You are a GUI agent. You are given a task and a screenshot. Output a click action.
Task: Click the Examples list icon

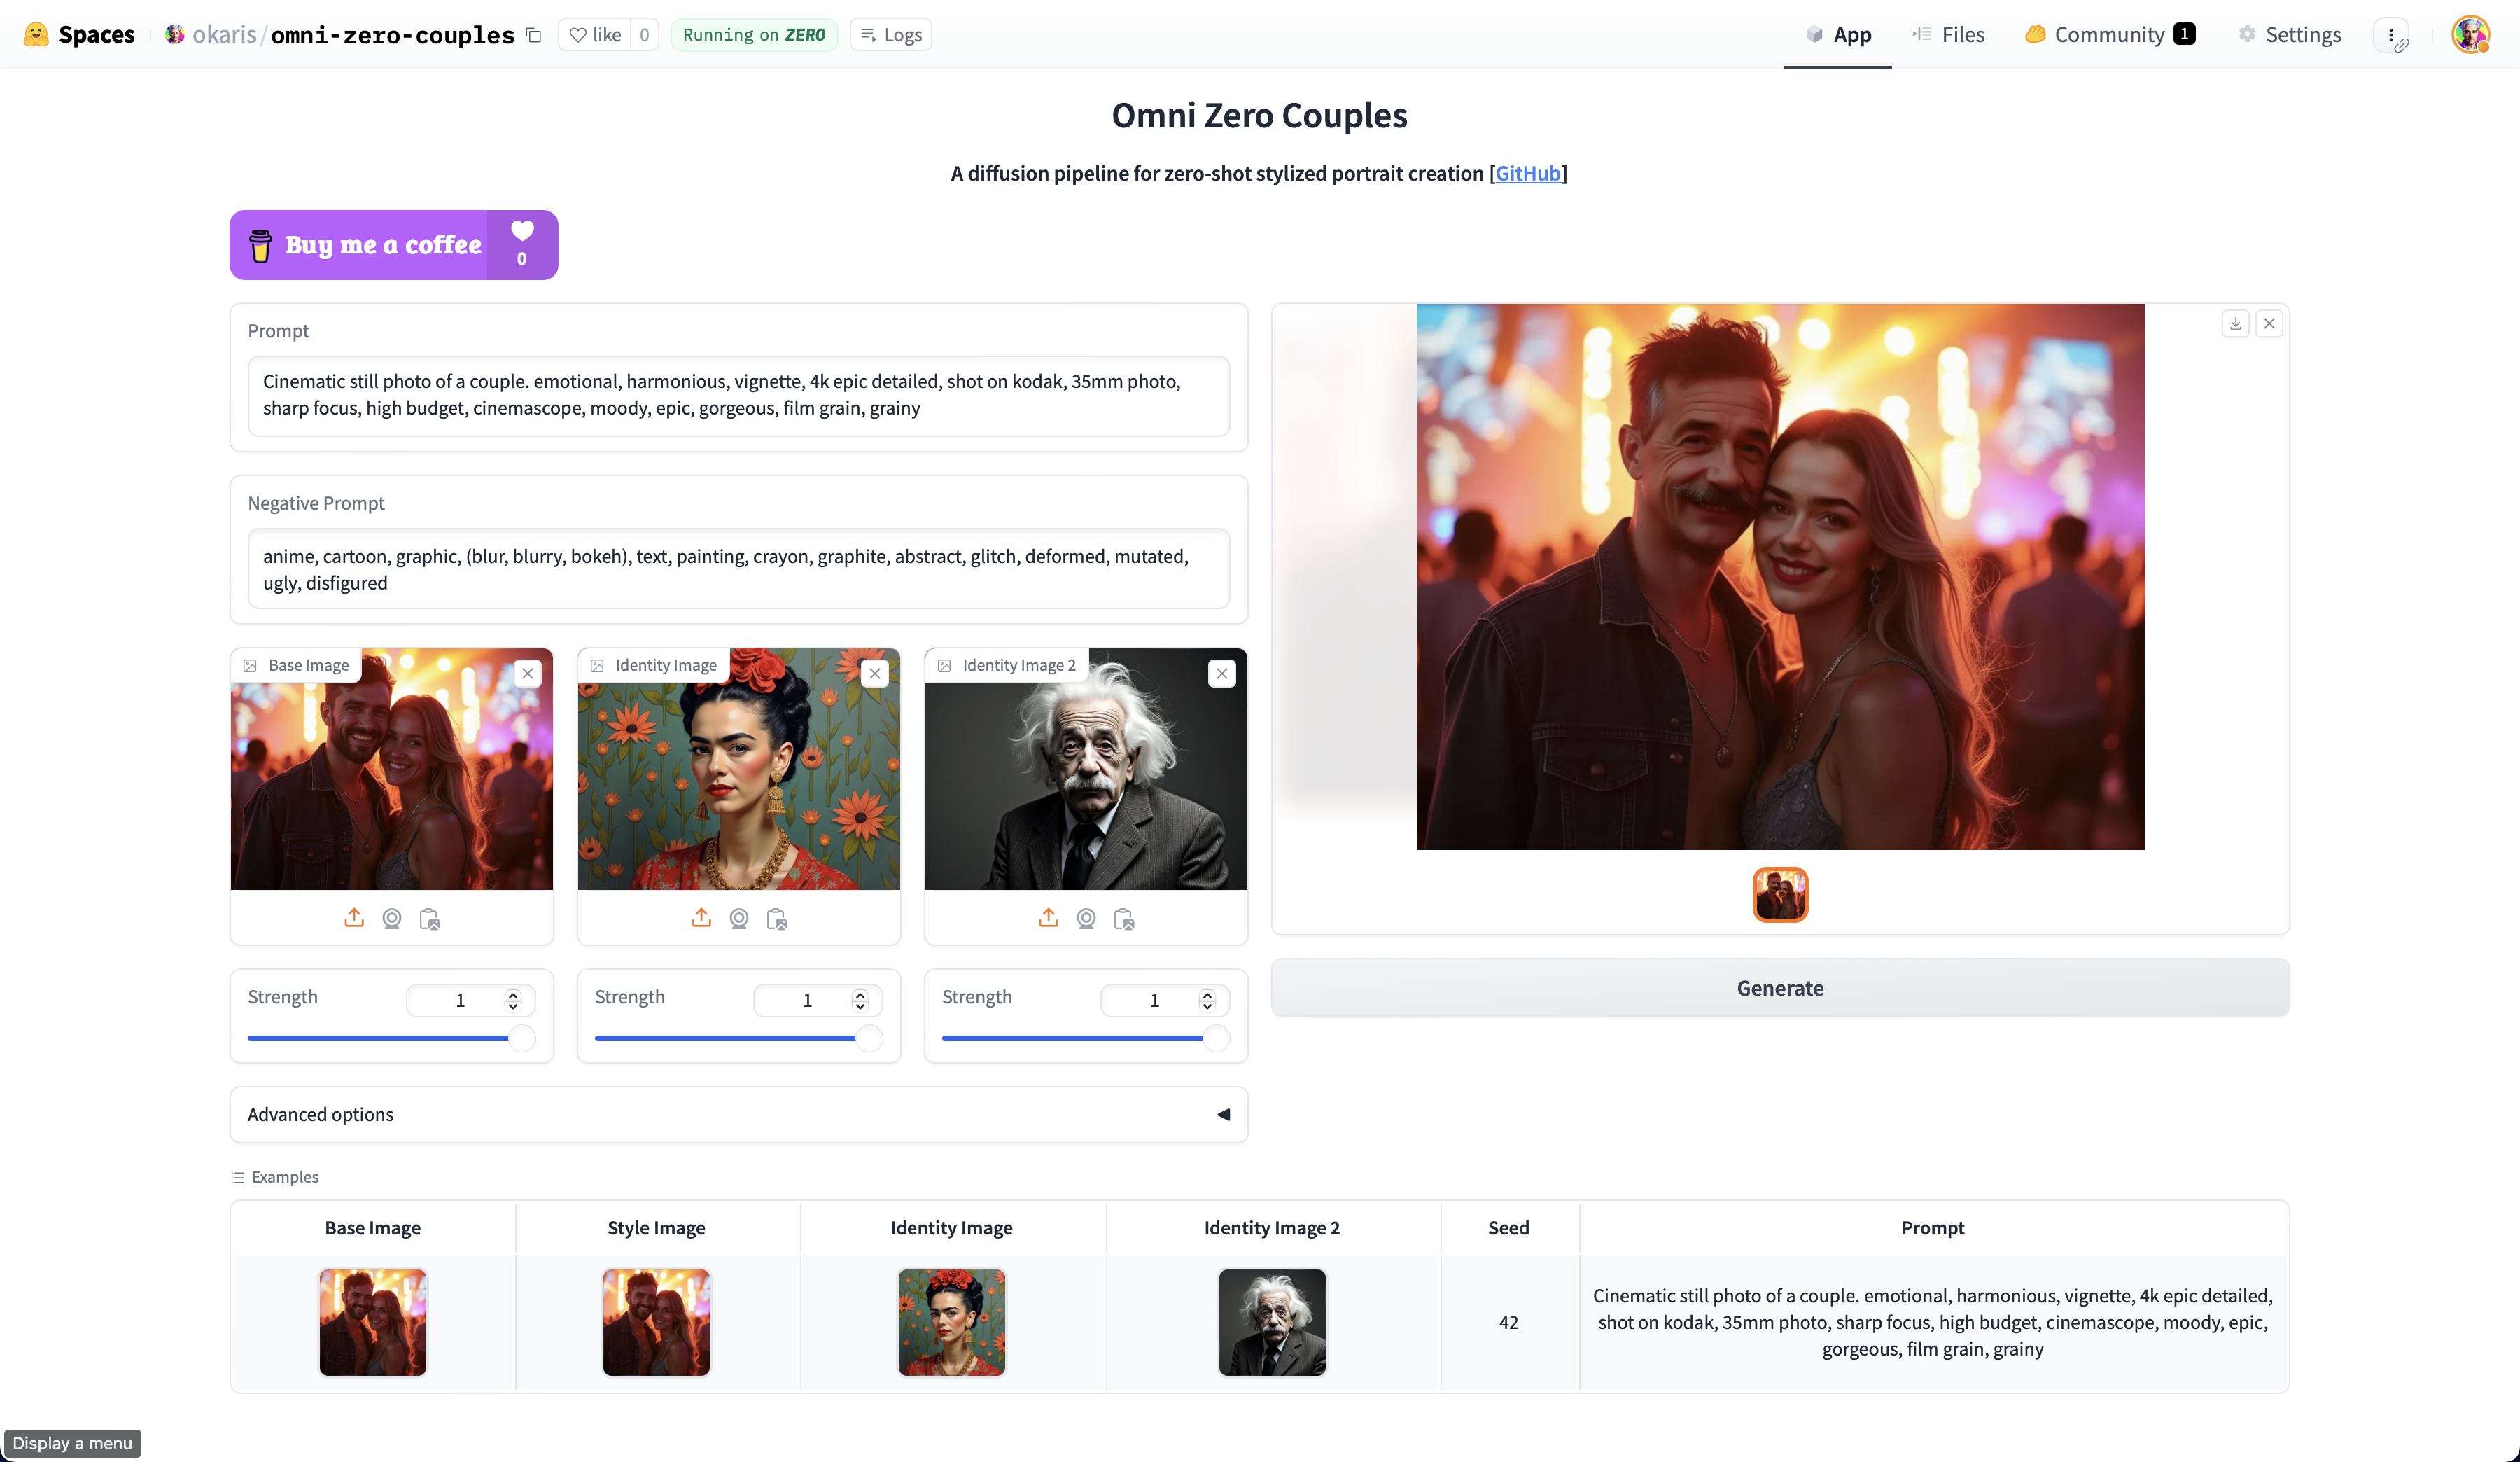(238, 1177)
